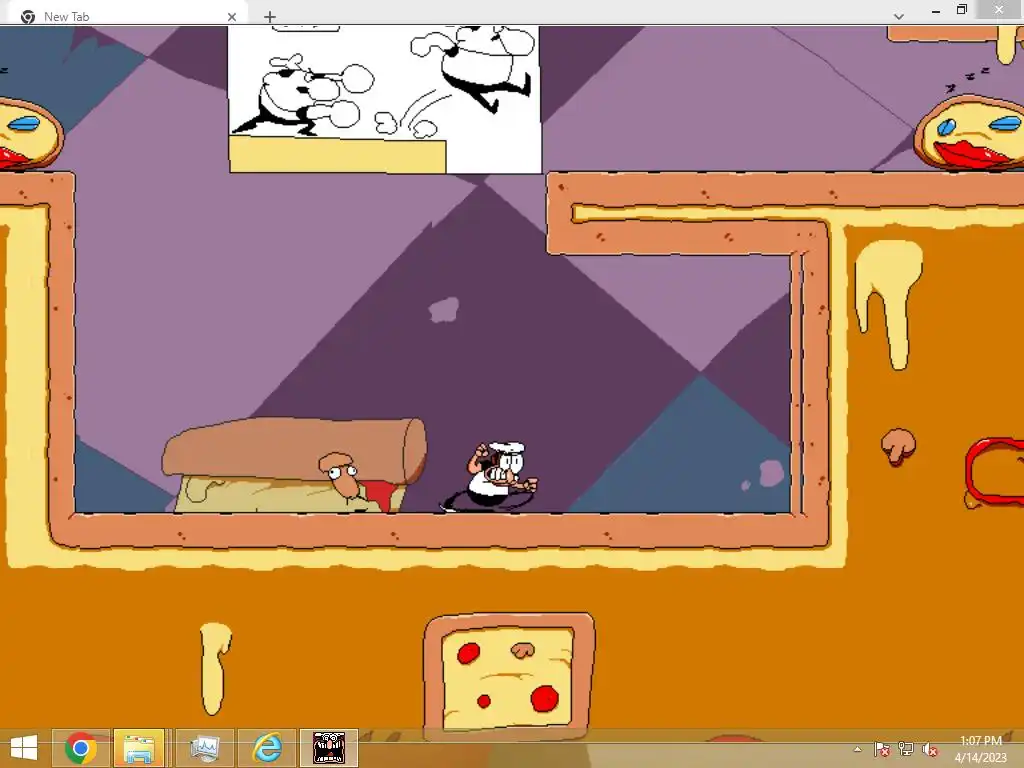Image resolution: width=1024 pixels, height=768 pixels.
Task: Close the New Tab tab
Action: (x=232, y=17)
